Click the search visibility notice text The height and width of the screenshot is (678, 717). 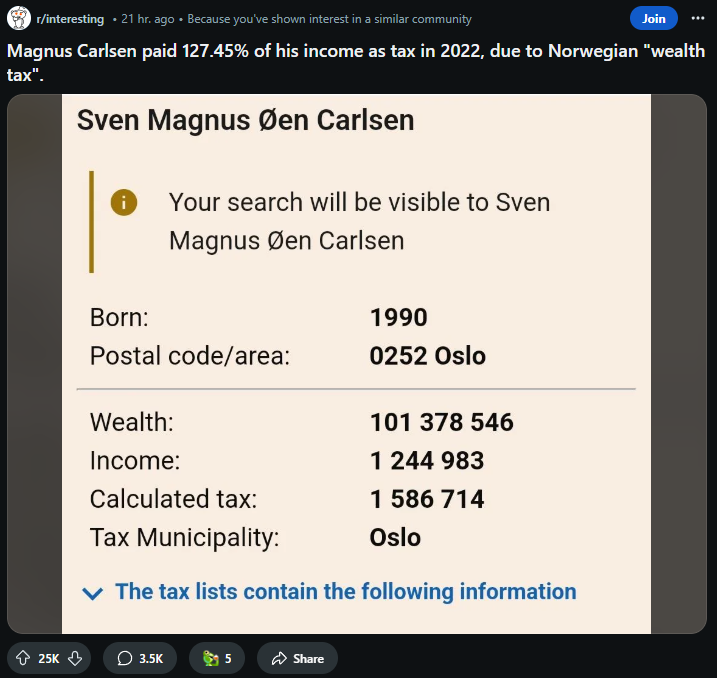coord(359,221)
